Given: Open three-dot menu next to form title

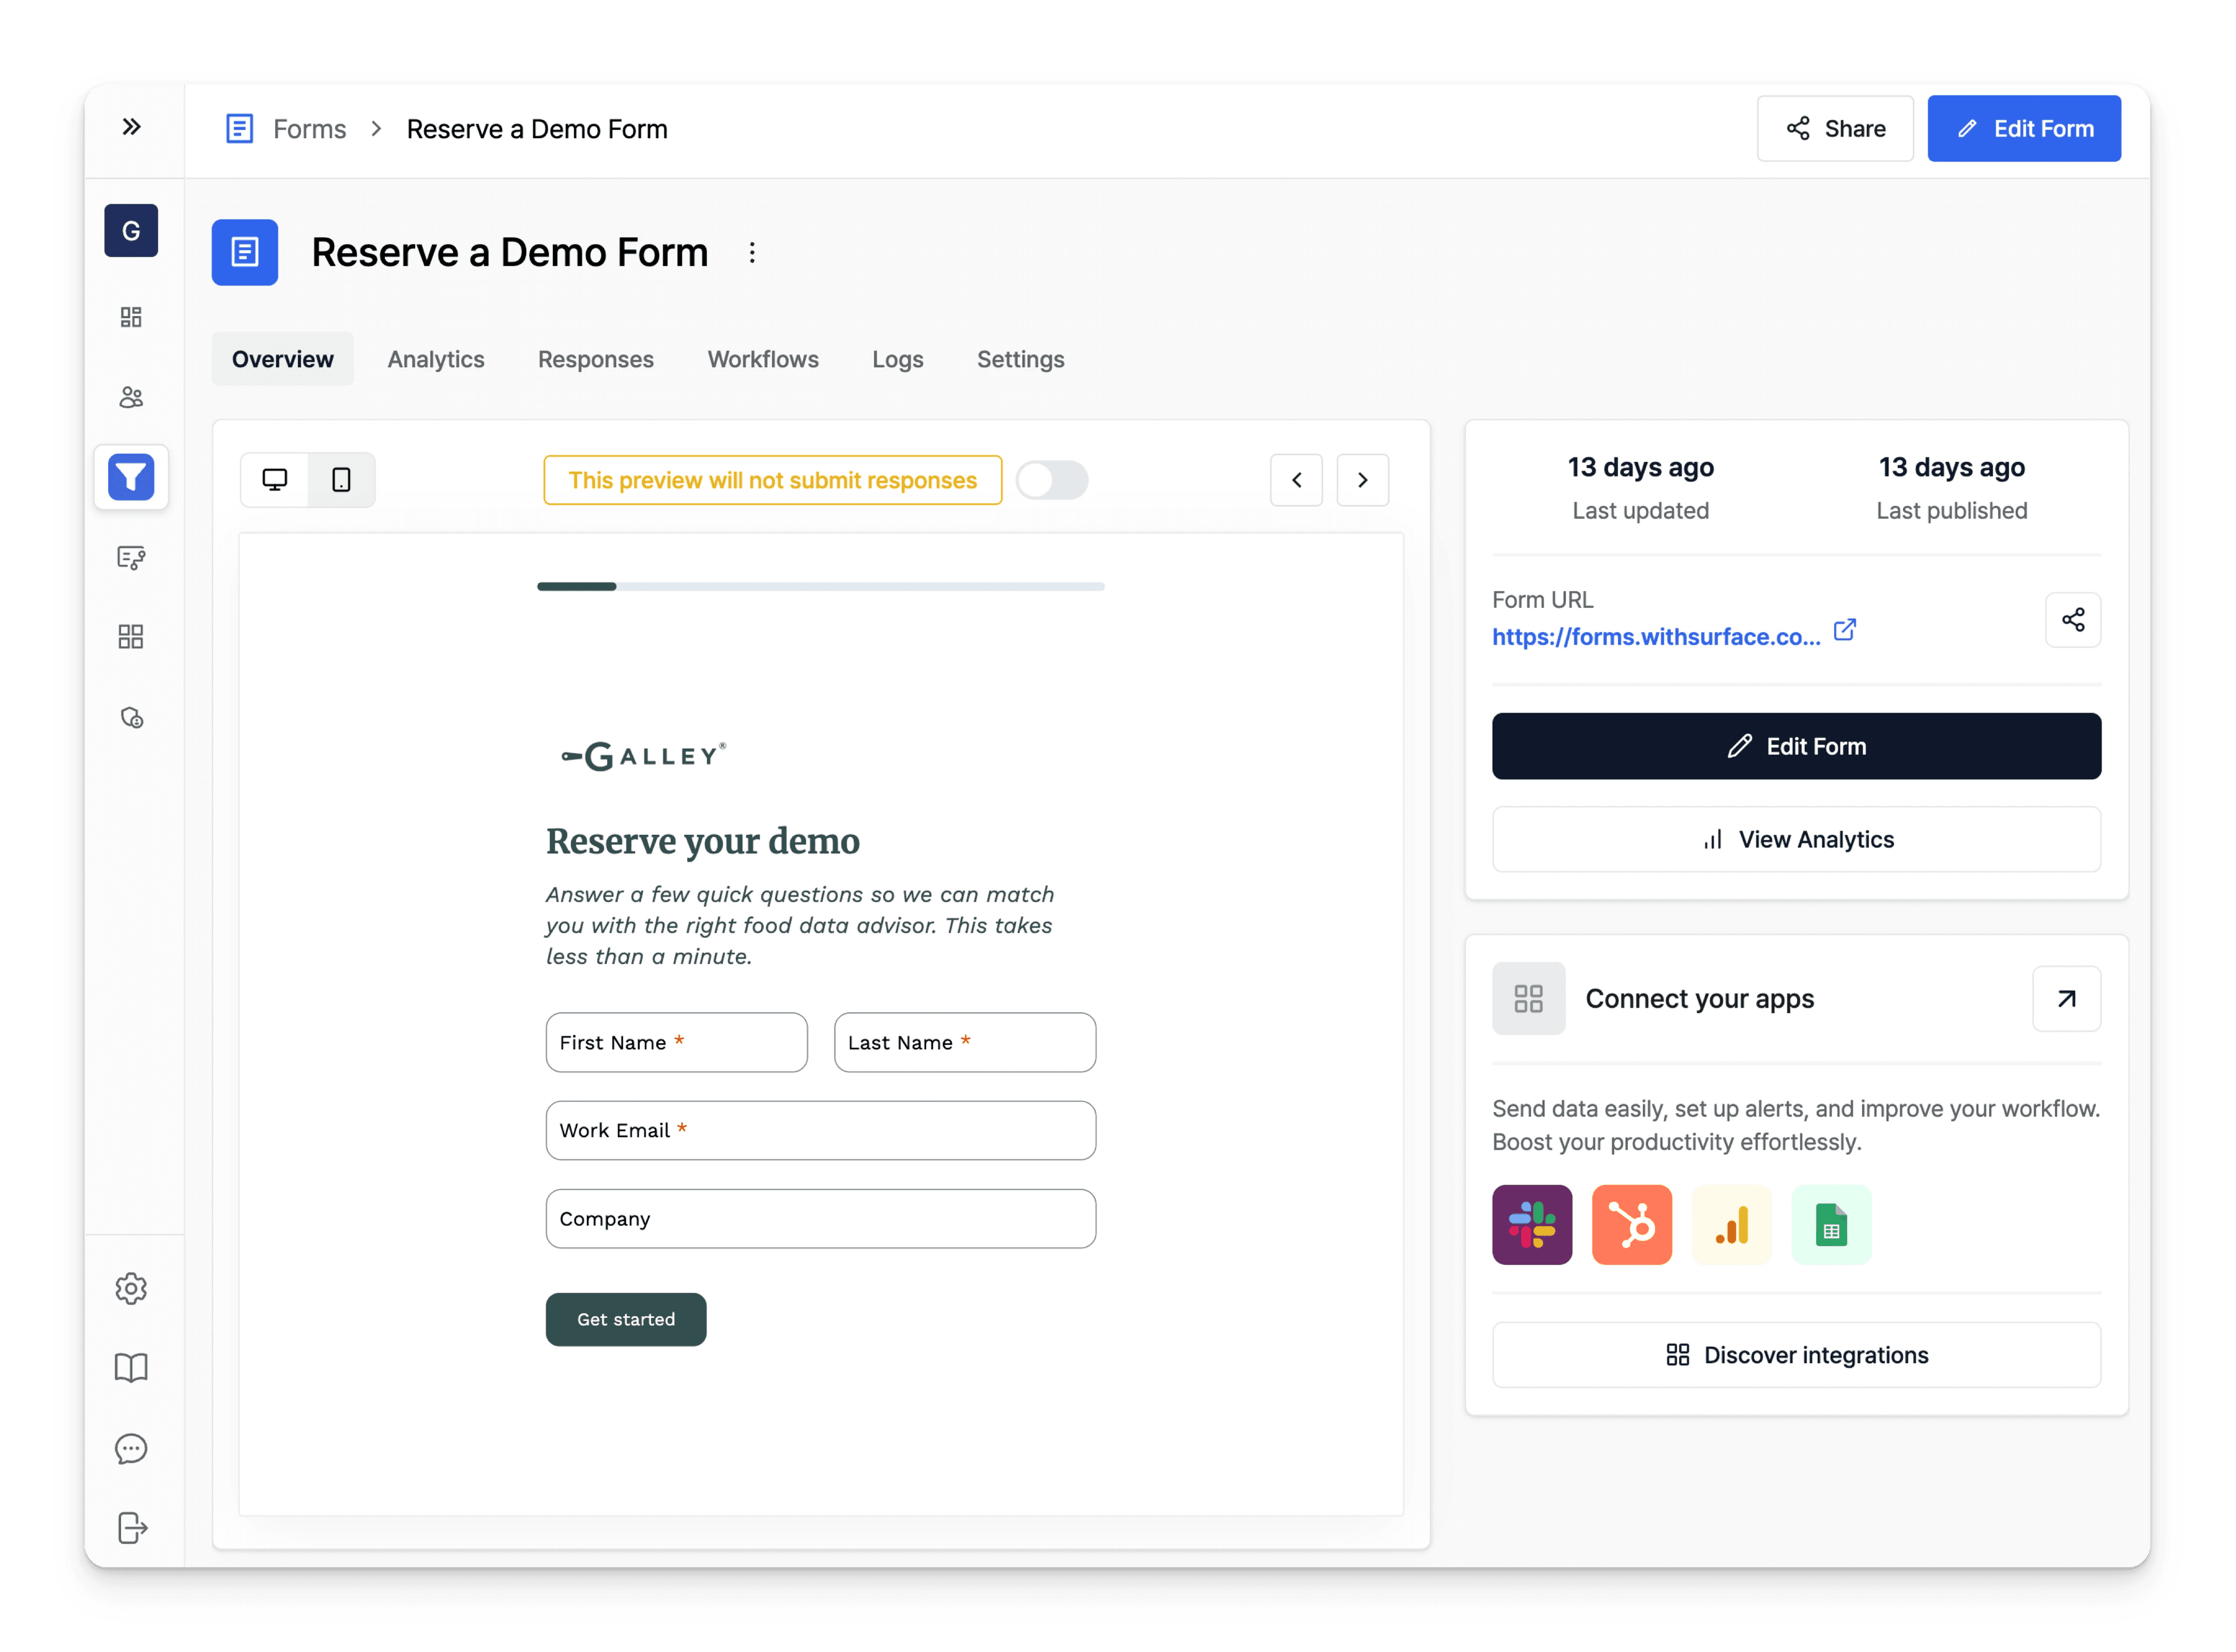Looking at the screenshot, I should coord(752,253).
